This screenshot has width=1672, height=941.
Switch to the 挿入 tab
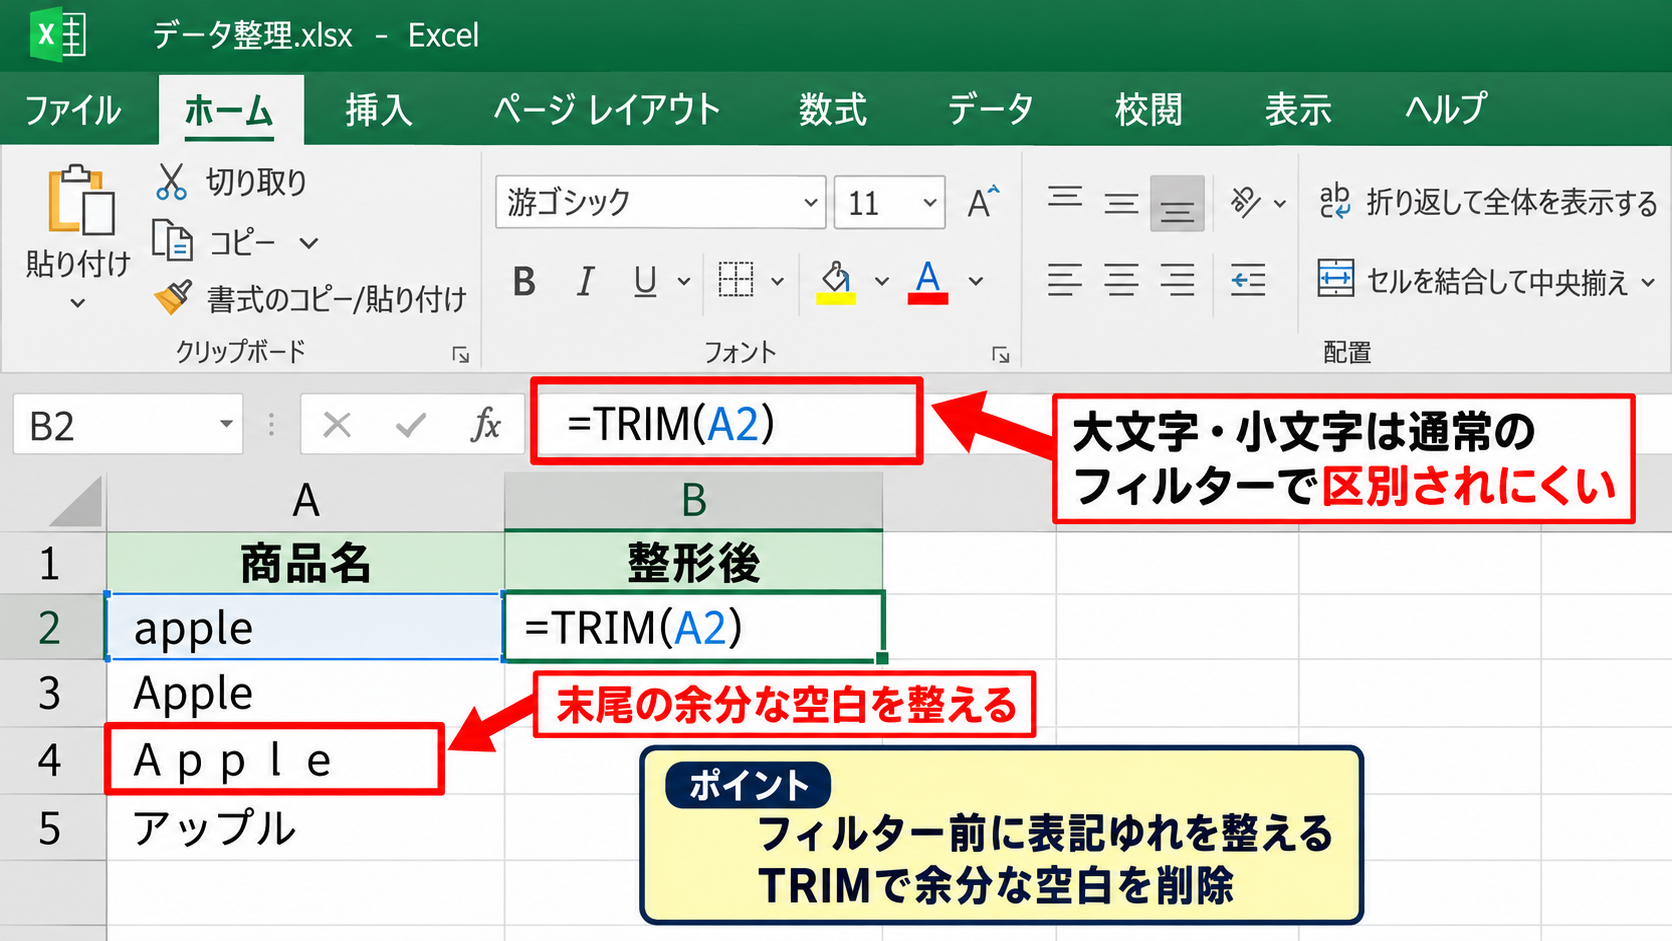(378, 109)
